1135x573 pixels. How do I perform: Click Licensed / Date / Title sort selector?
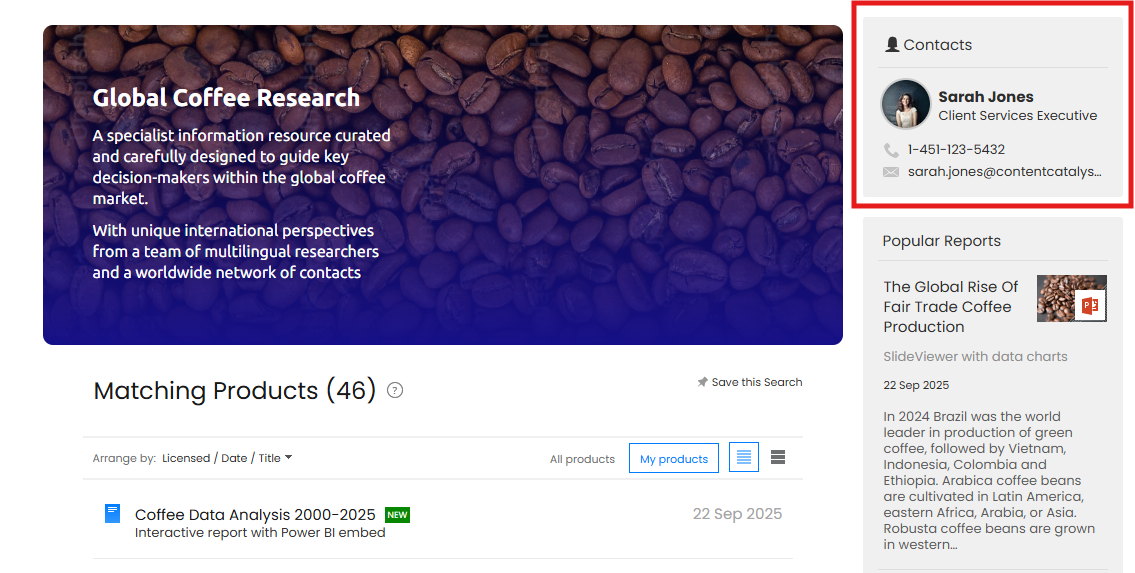[221, 458]
